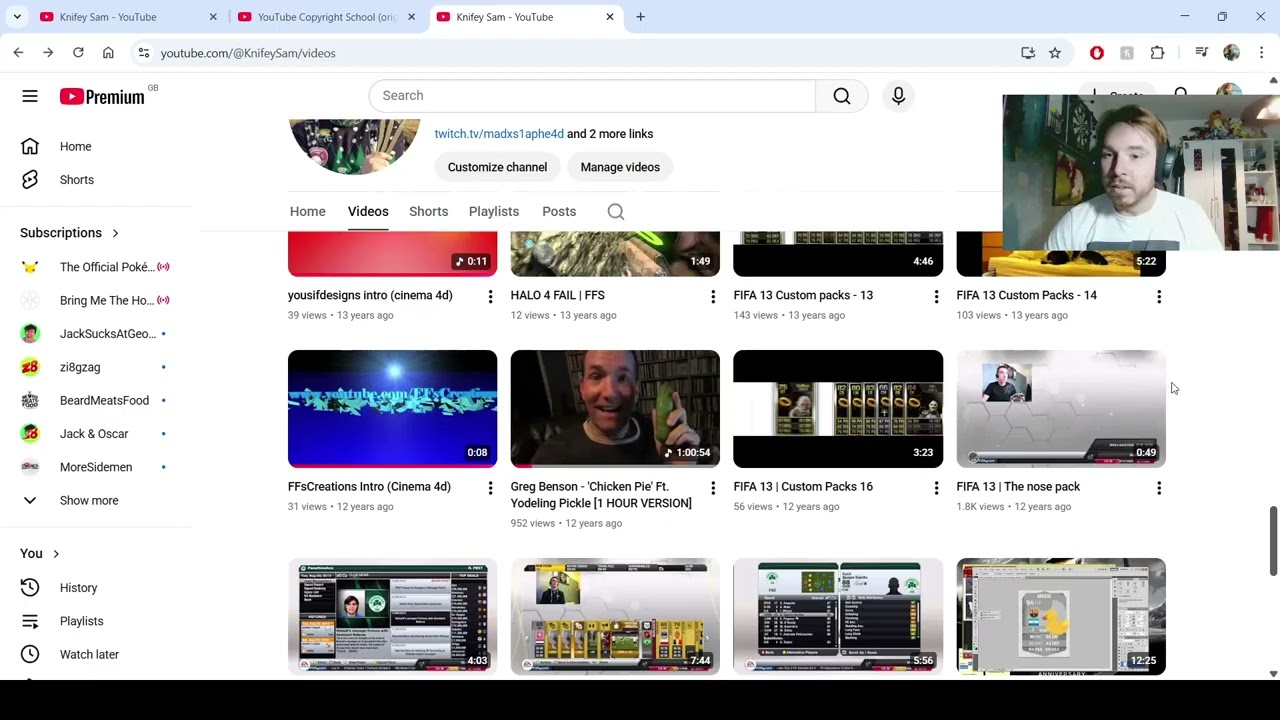Screen dimensions: 1280x720
Task: Open the YouTube hamburger guide menu
Action: [30, 96]
